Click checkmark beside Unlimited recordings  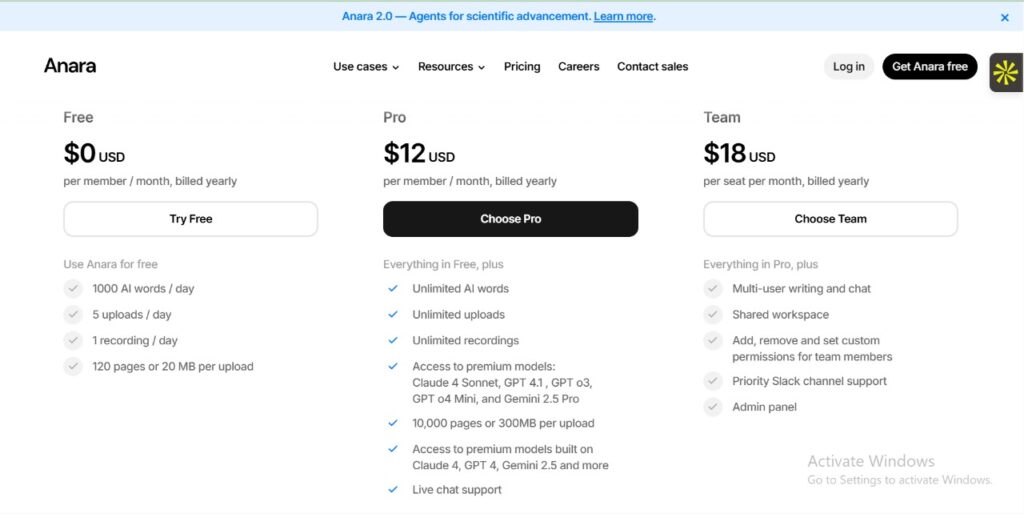[x=392, y=340]
